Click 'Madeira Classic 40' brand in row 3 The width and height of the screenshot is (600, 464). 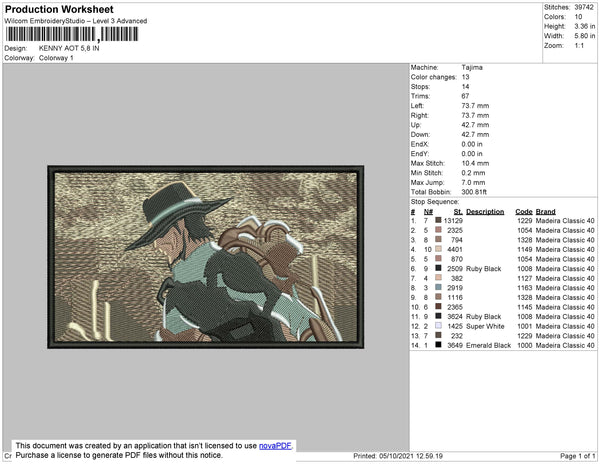click(565, 240)
